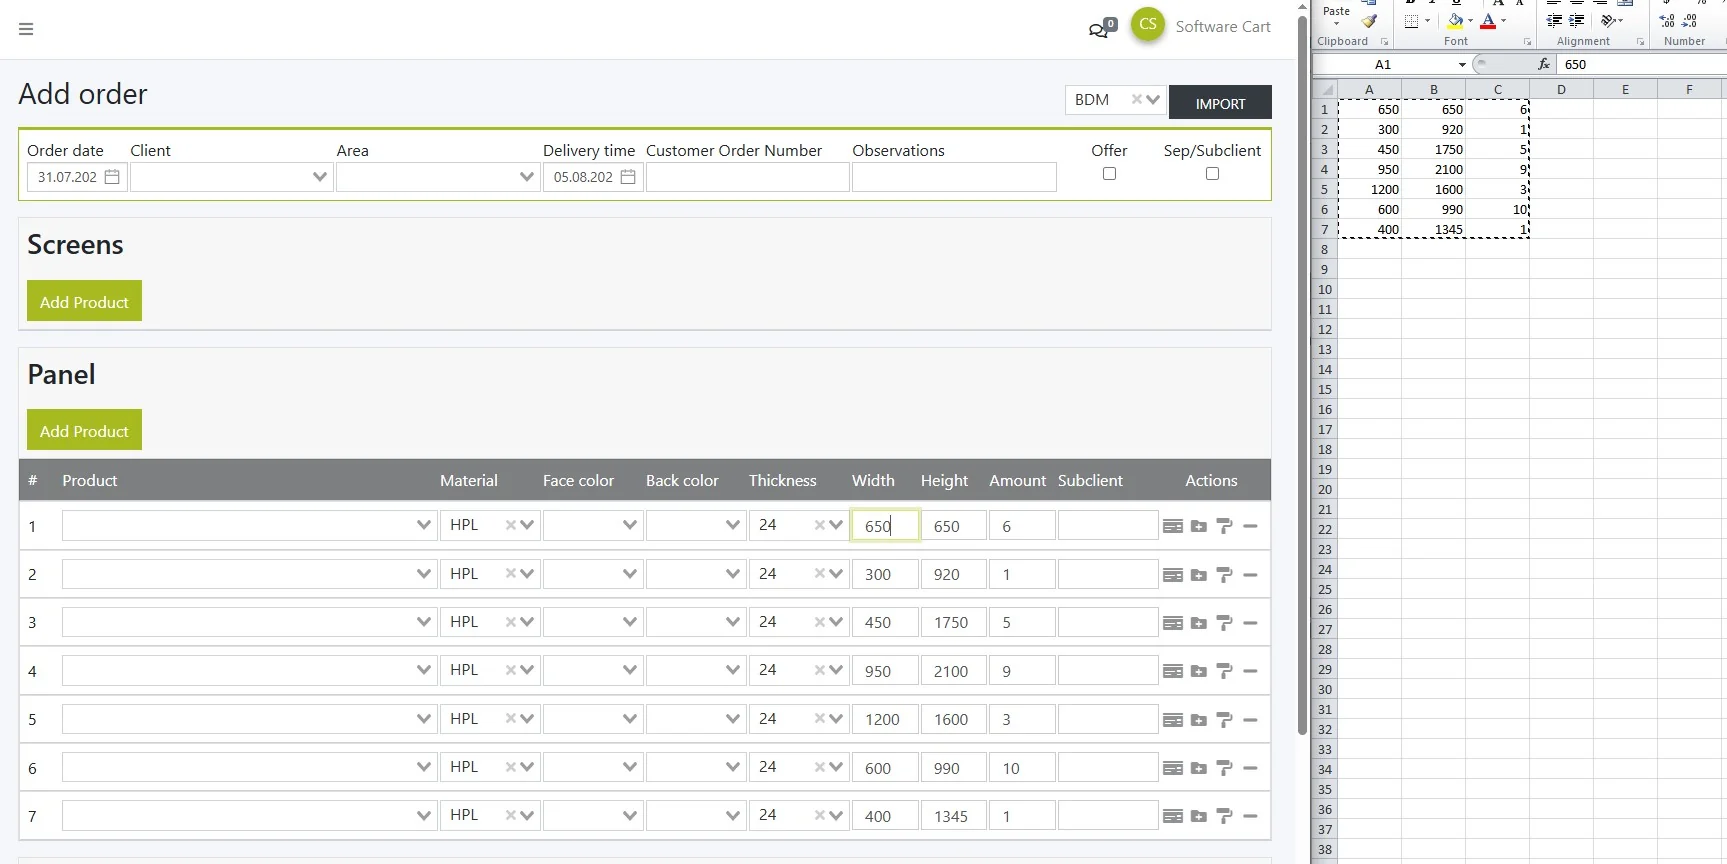Open Excel Alignment dialog launcher

[1640, 42]
